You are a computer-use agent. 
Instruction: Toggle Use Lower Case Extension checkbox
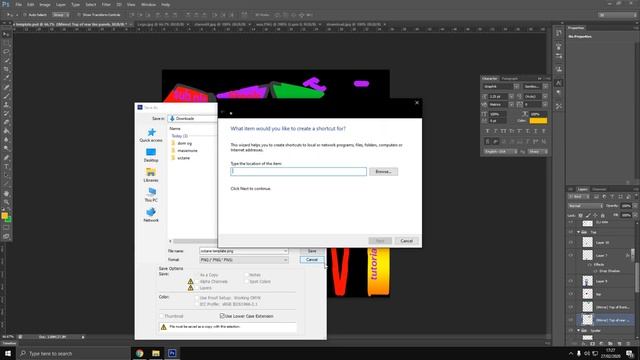(222, 316)
